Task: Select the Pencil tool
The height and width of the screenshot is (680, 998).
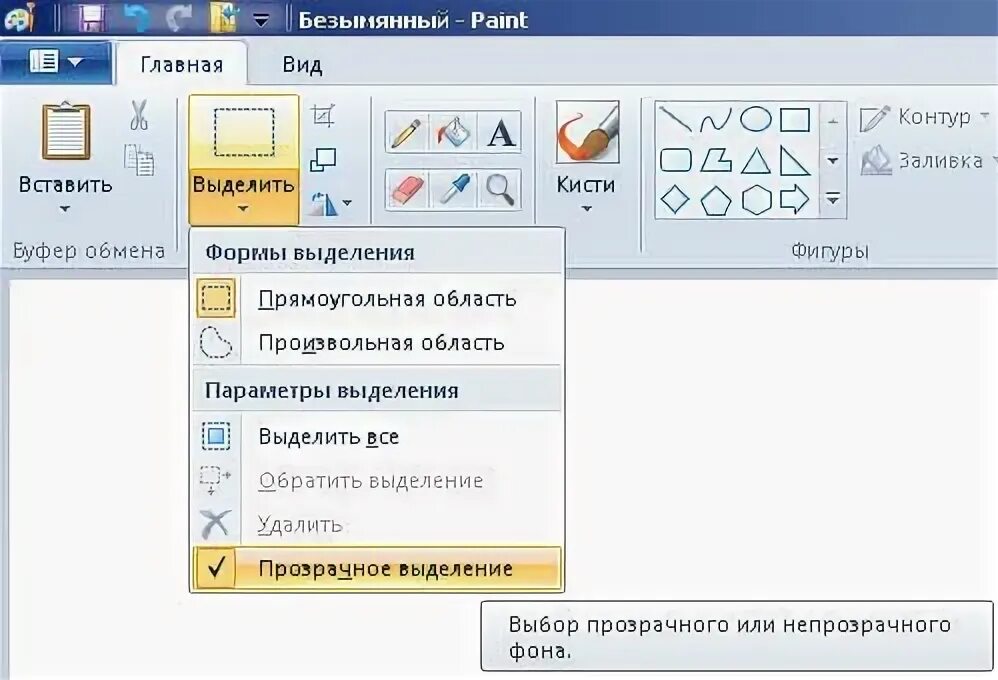Action: [405, 130]
